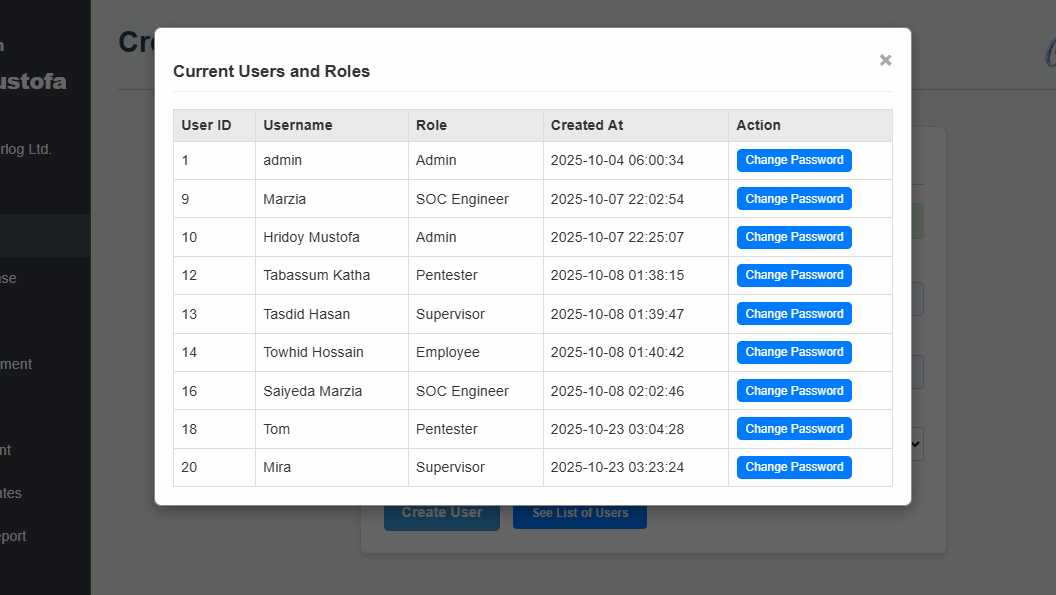Change password for Towhid Hossain
This screenshot has height=595, width=1056.
point(794,352)
